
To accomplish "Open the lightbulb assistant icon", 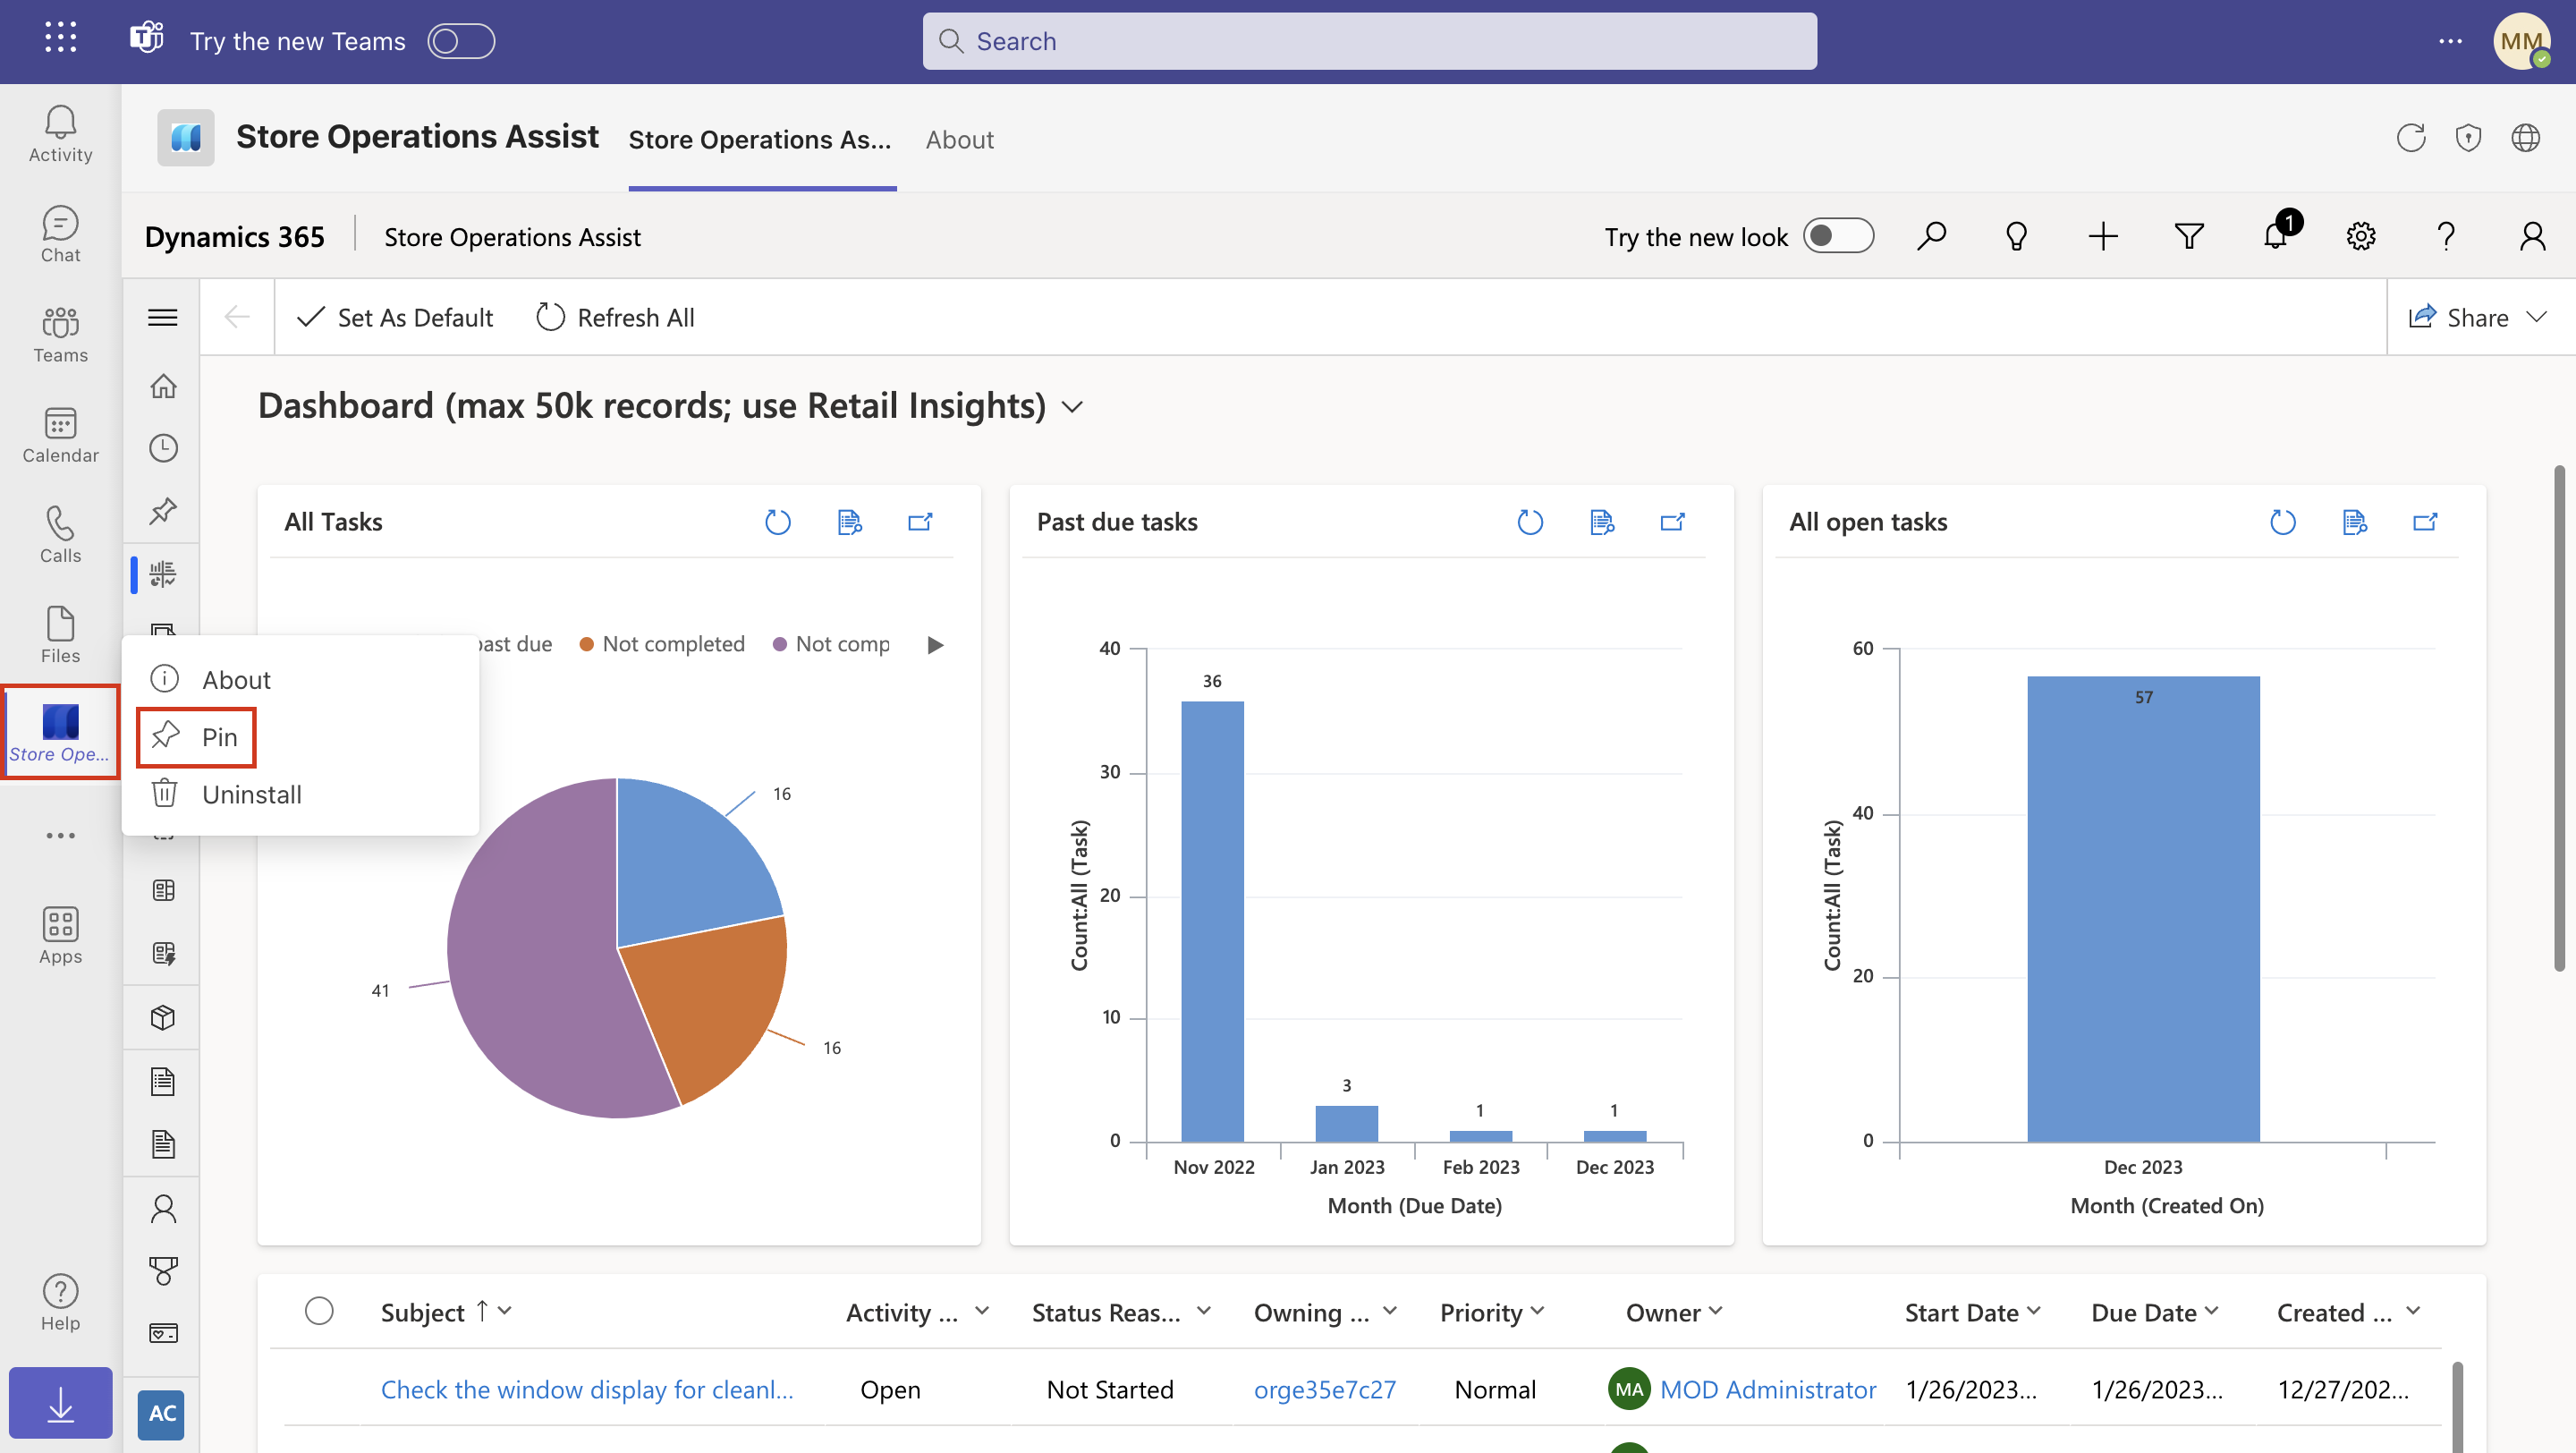I will (x=2016, y=236).
